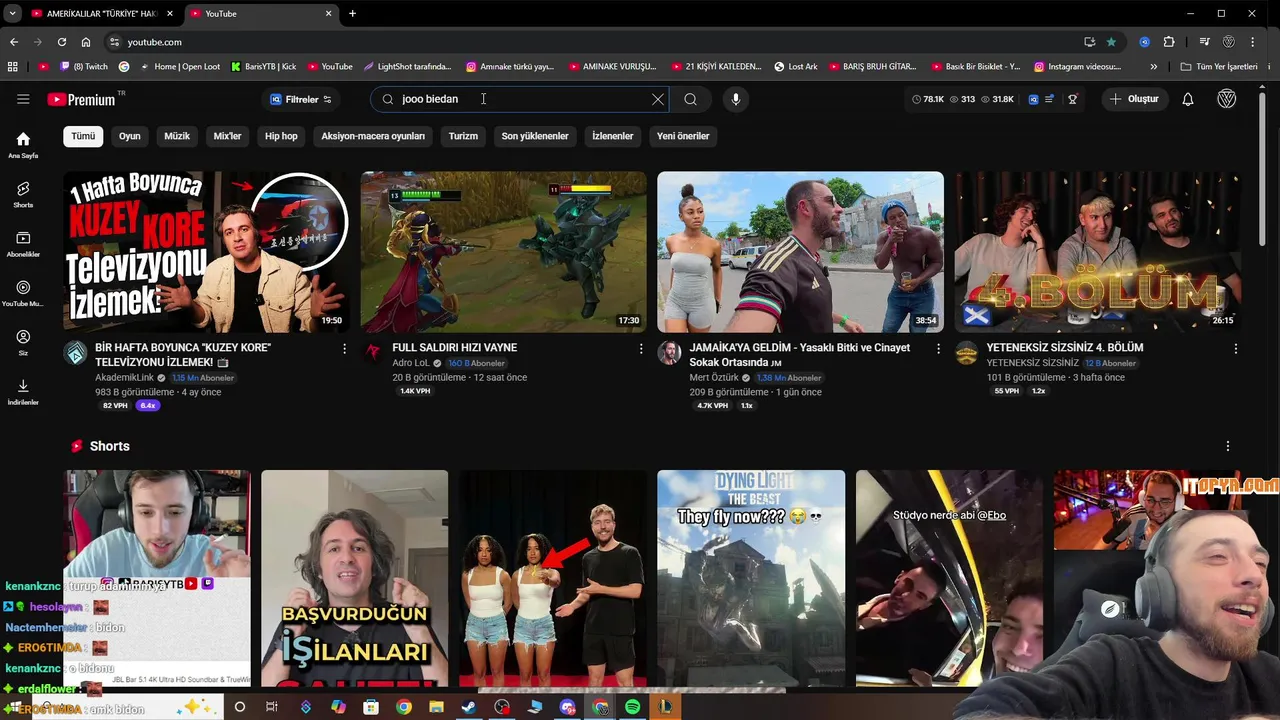
Task: Open the BarisYTB | Kick bookmark
Action: coord(263,67)
